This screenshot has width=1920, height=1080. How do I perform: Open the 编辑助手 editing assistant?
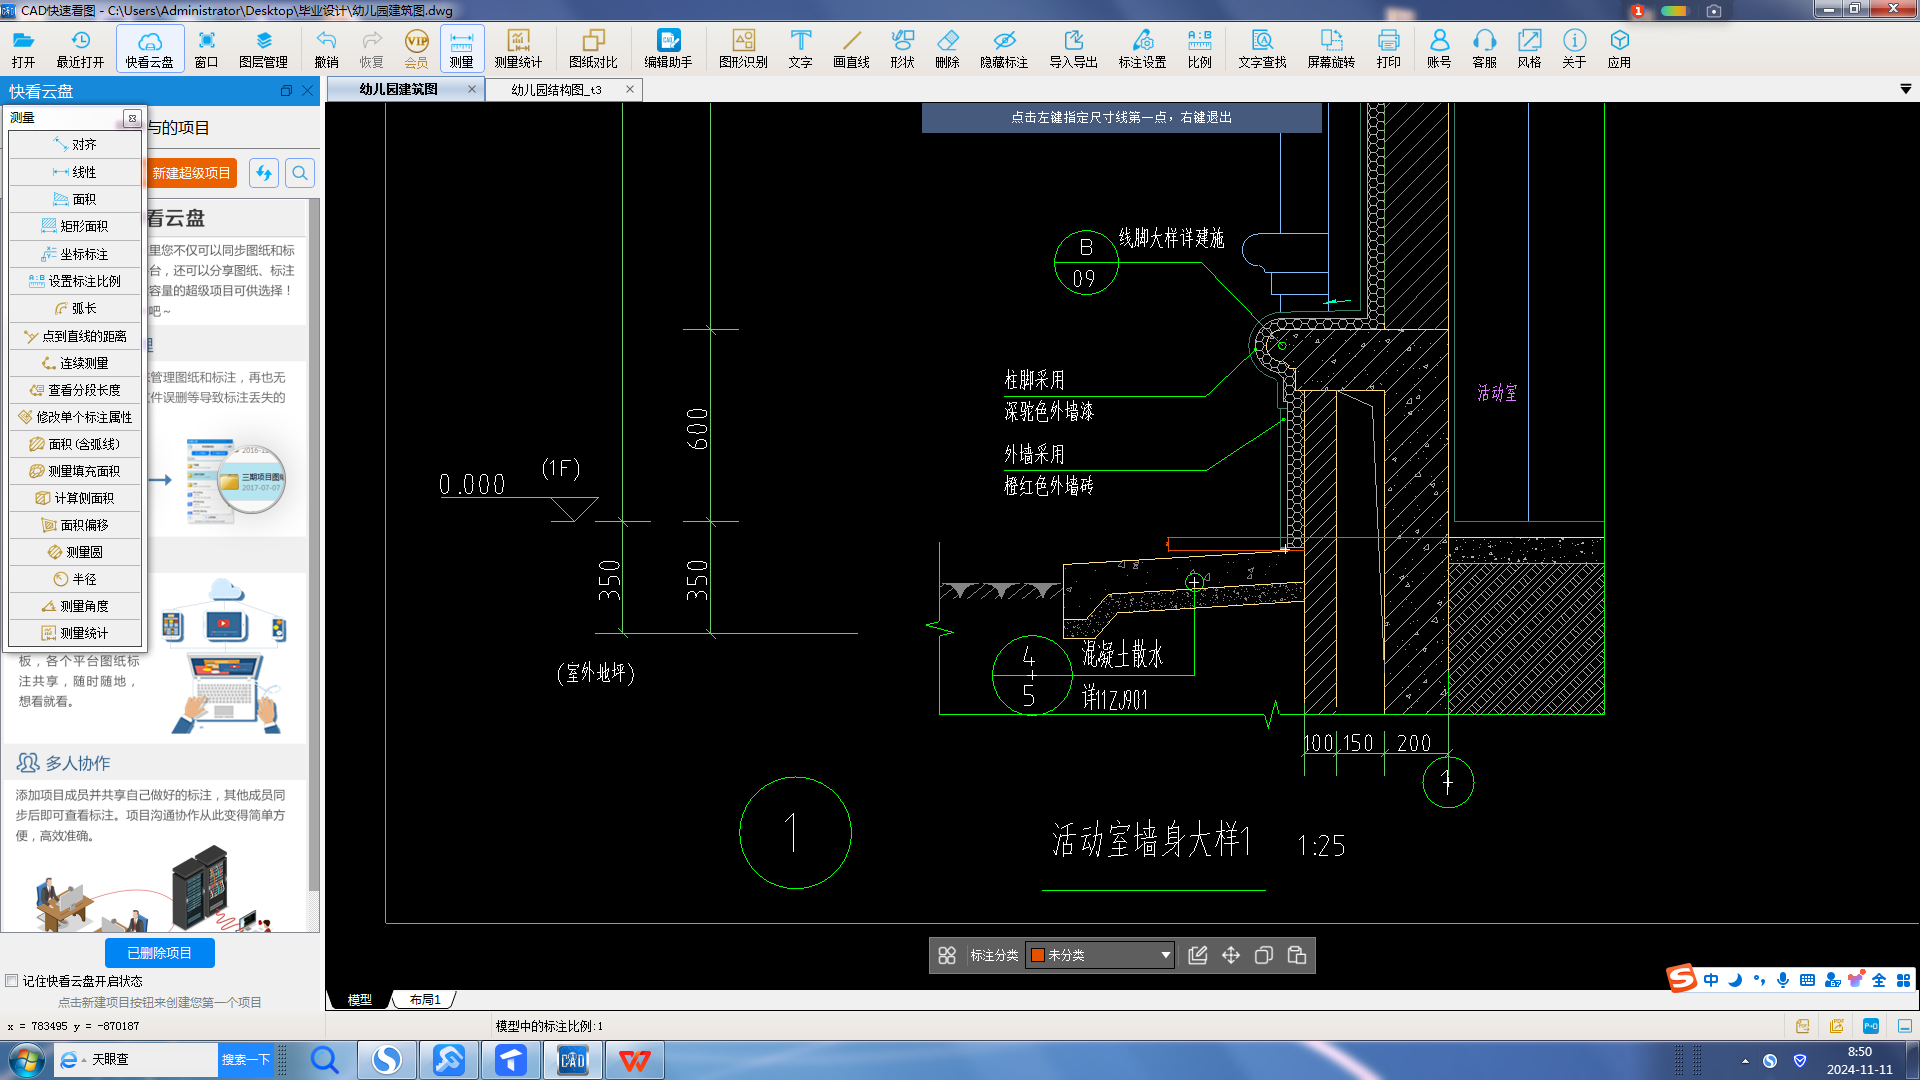pyautogui.click(x=668, y=48)
